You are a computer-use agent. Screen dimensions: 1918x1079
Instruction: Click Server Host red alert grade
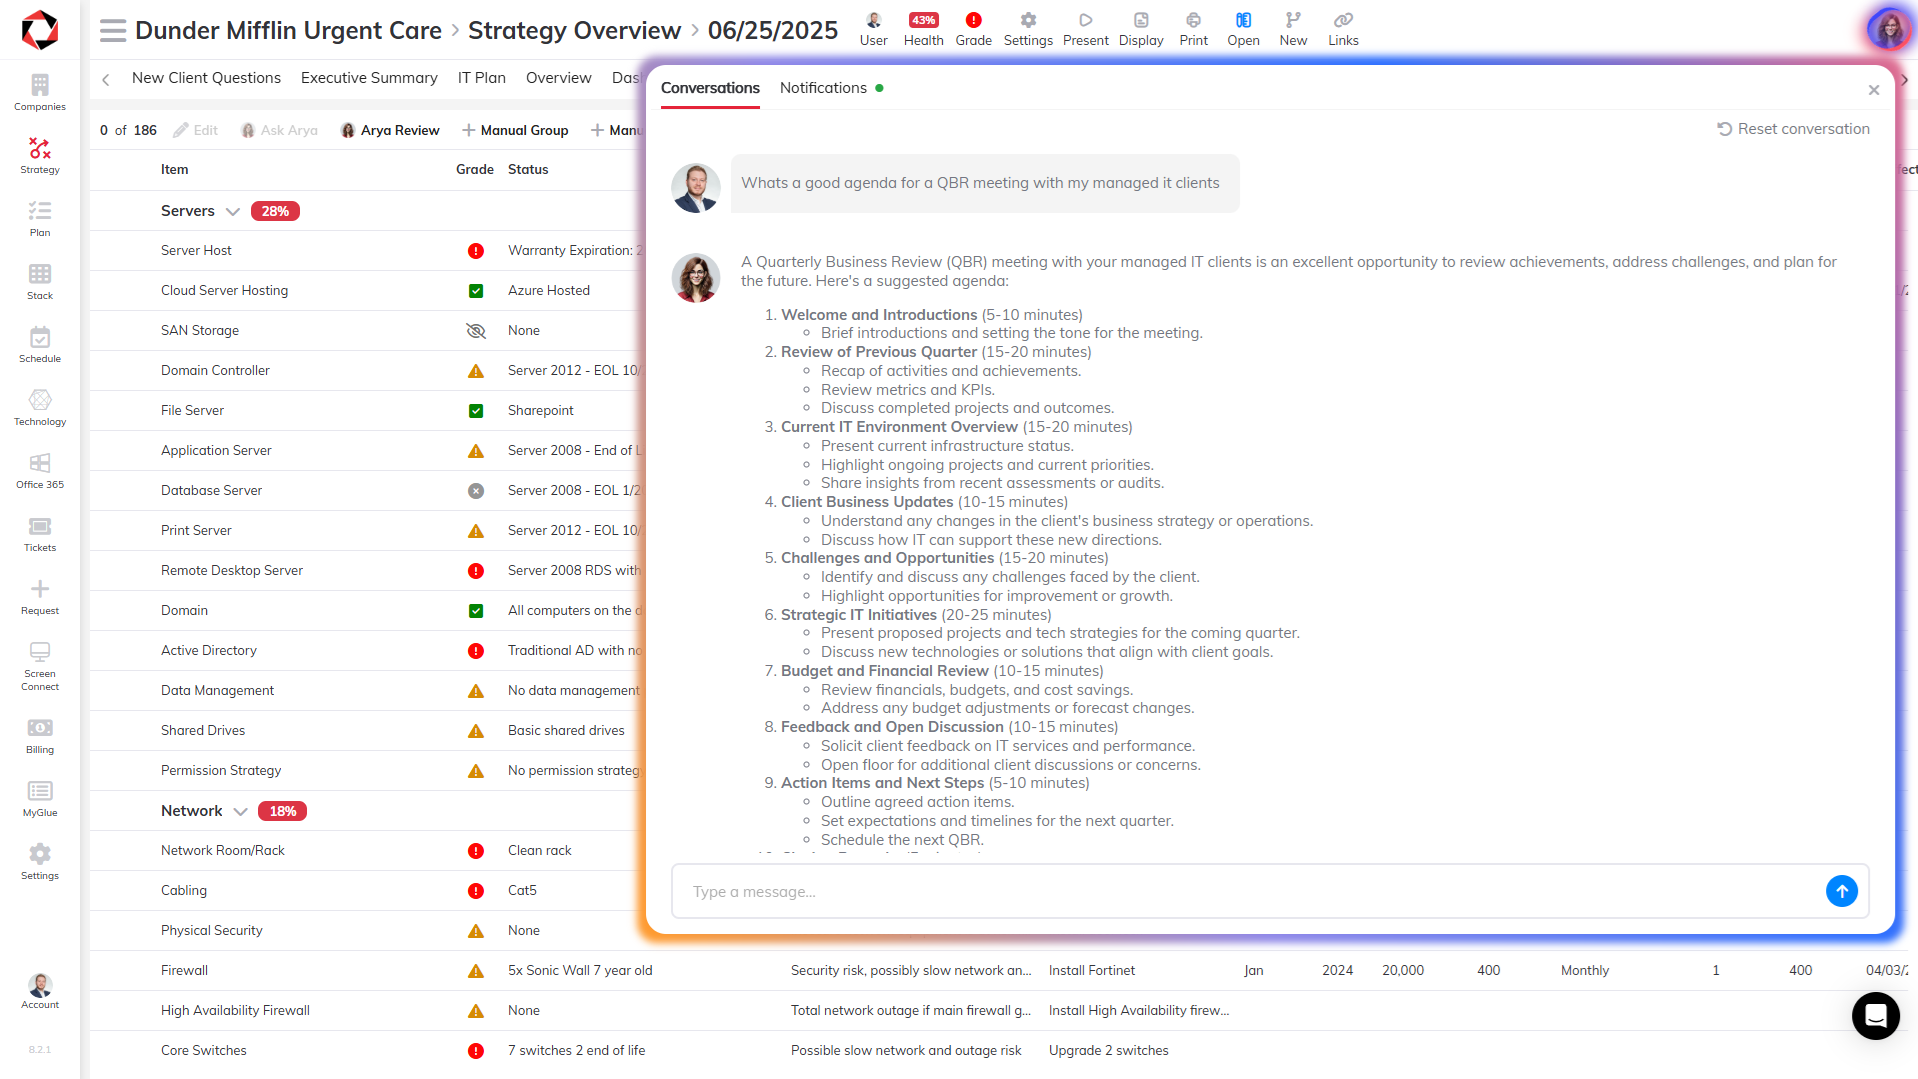tap(476, 251)
